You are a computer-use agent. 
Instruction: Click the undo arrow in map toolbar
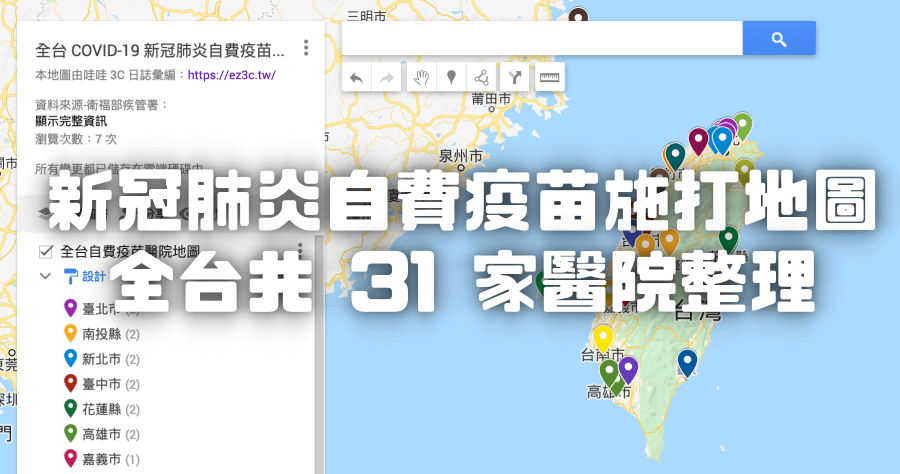[x=356, y=77]
